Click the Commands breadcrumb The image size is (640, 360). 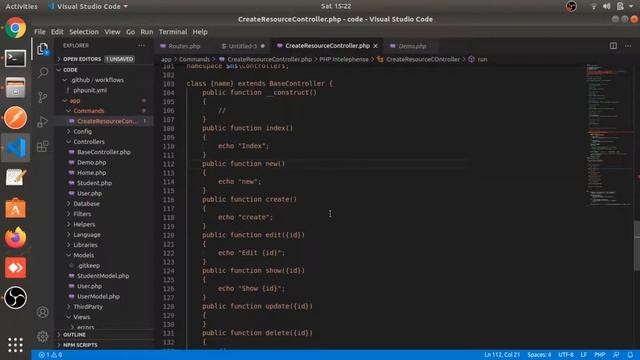pyautogui.click(x=194, y=60)
